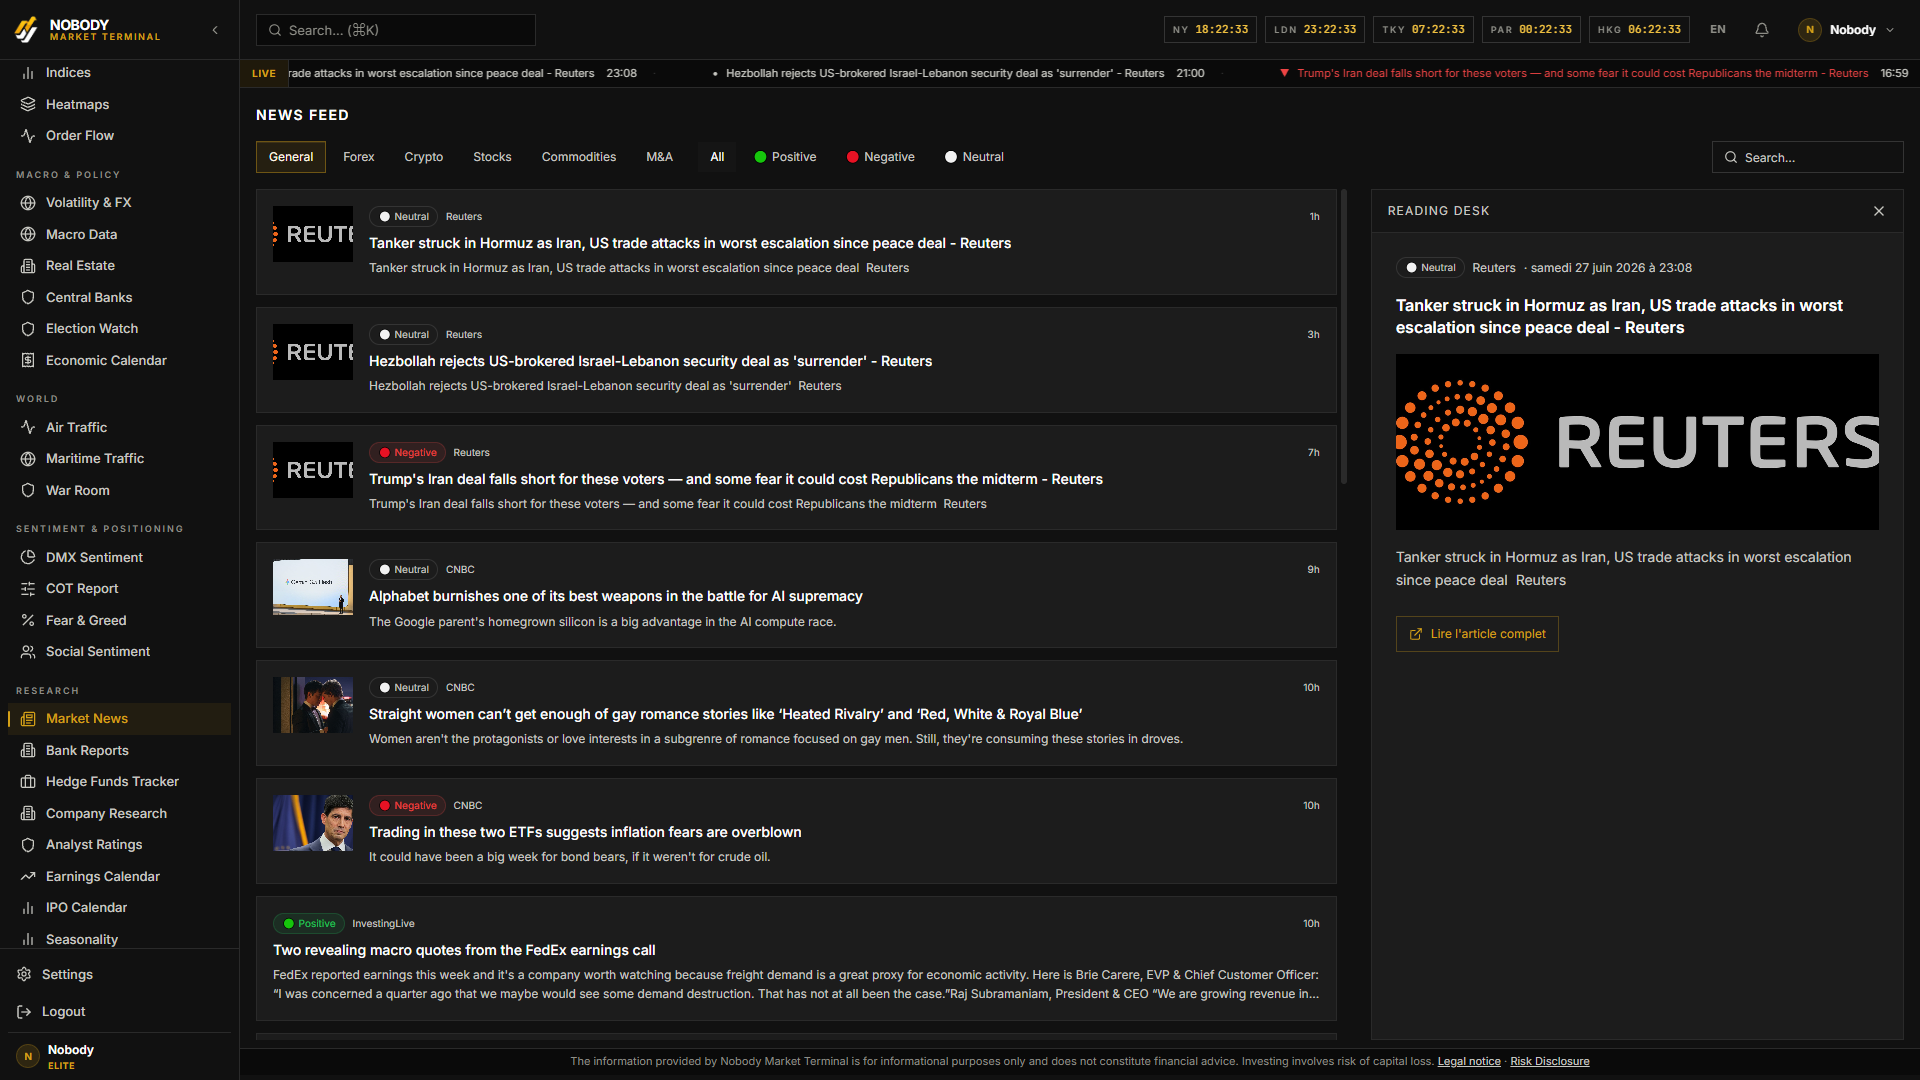Switch to the Crypto news tab
The width and height of the screenshot is (1920, 1080).
424,157
